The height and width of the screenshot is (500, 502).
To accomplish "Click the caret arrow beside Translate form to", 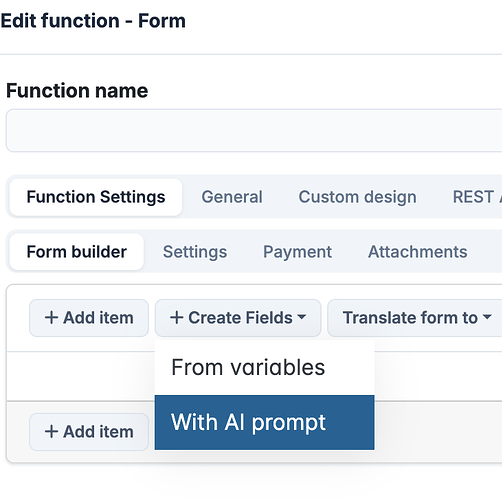I will pos(487,317).
